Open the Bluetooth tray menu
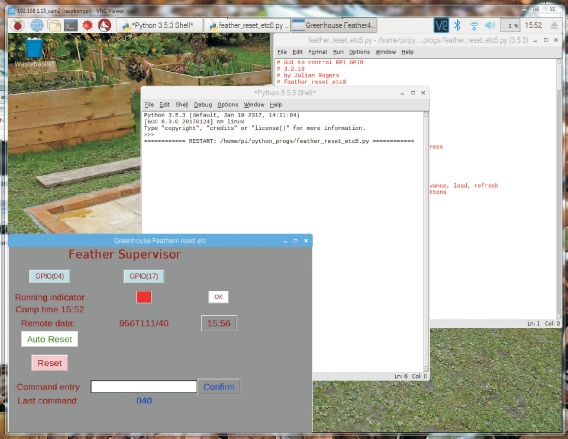568x439 pixels. click(x=458, y=25)
